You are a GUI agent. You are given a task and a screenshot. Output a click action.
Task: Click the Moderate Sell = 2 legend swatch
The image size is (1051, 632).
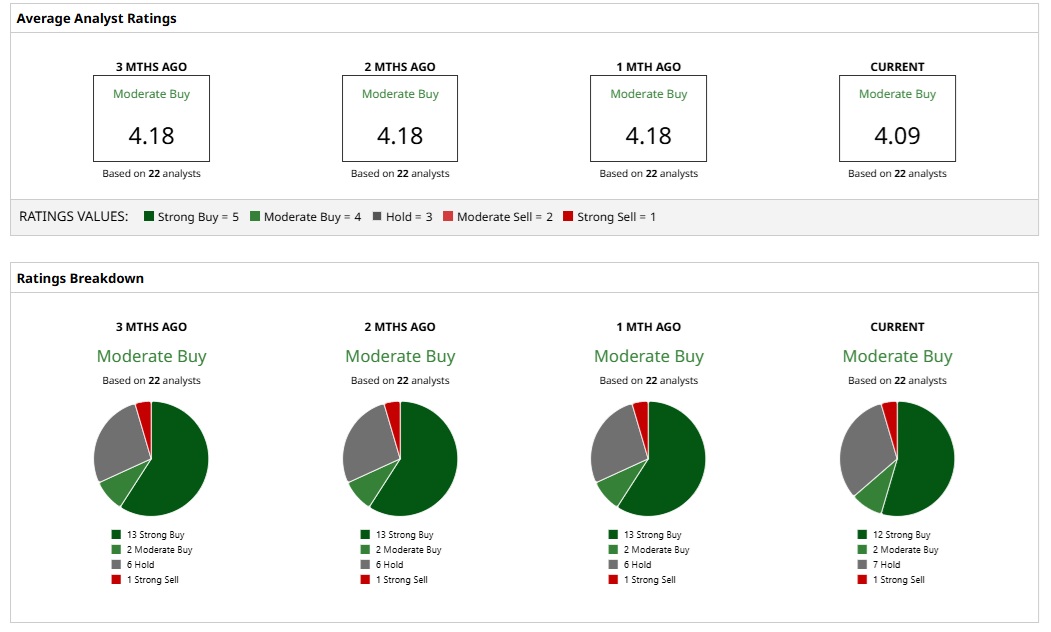[x=448, y=216]
